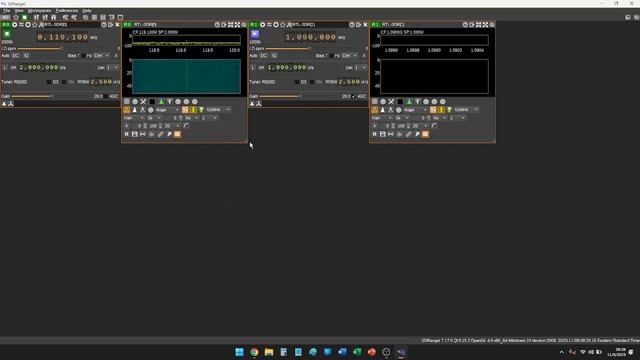
Task: Open the Han window dropdown in R0 spectrum
Action: [x=134, y=118]
